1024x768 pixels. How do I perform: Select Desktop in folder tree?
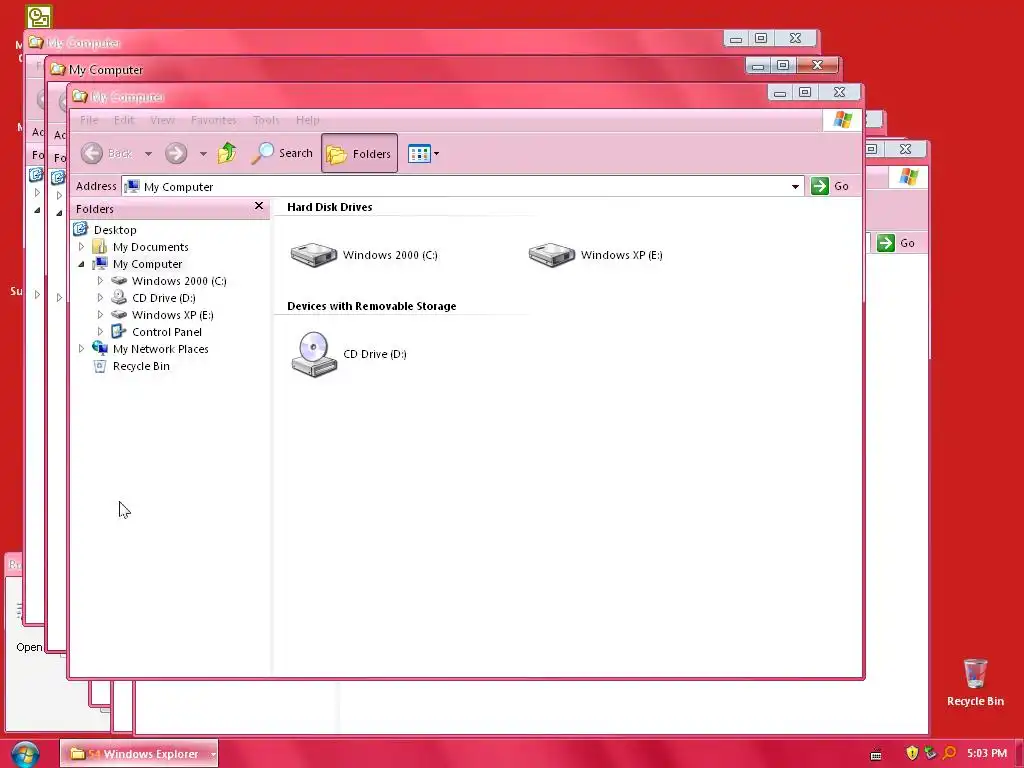pos(115,230)
